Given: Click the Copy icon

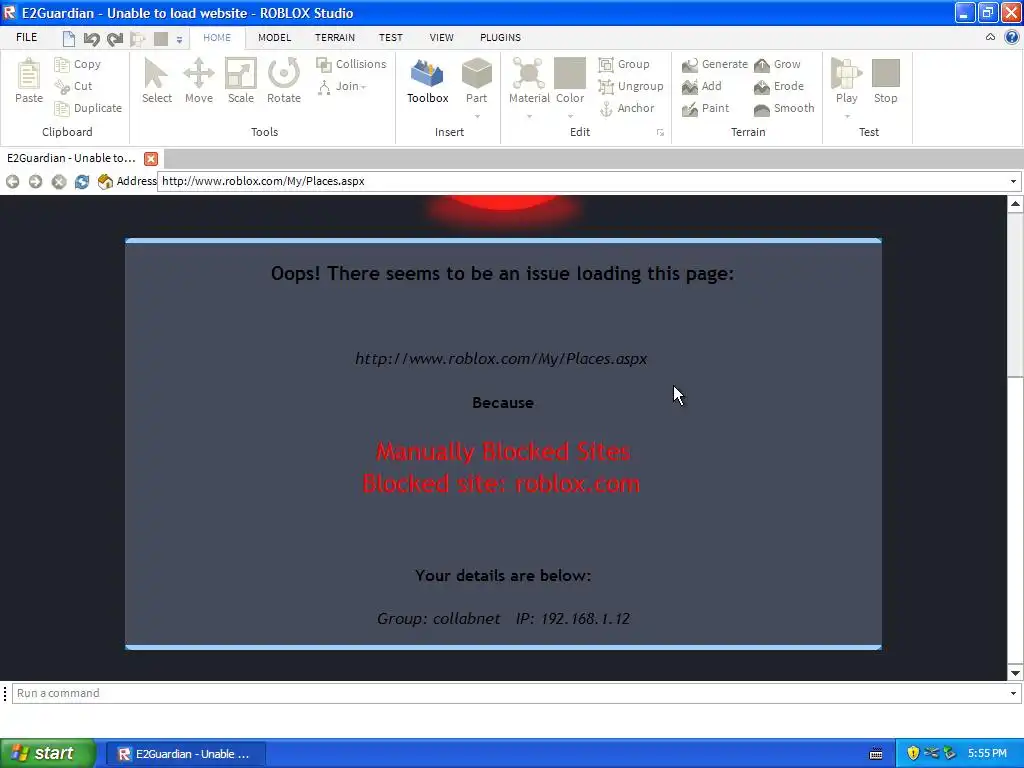Looking at the screenshot, I should coord(62,64).
